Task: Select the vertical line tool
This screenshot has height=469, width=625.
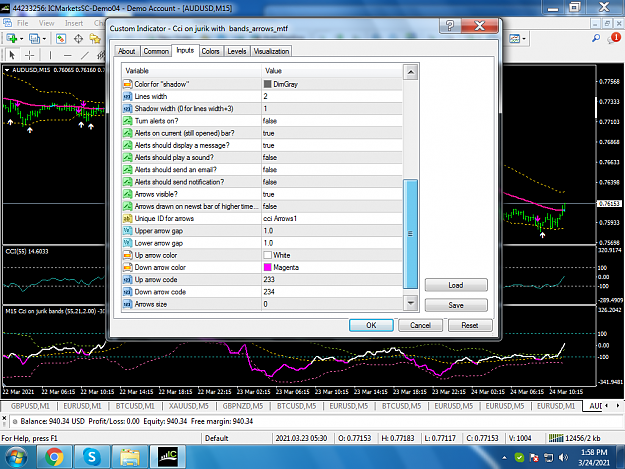Action: 50,55
